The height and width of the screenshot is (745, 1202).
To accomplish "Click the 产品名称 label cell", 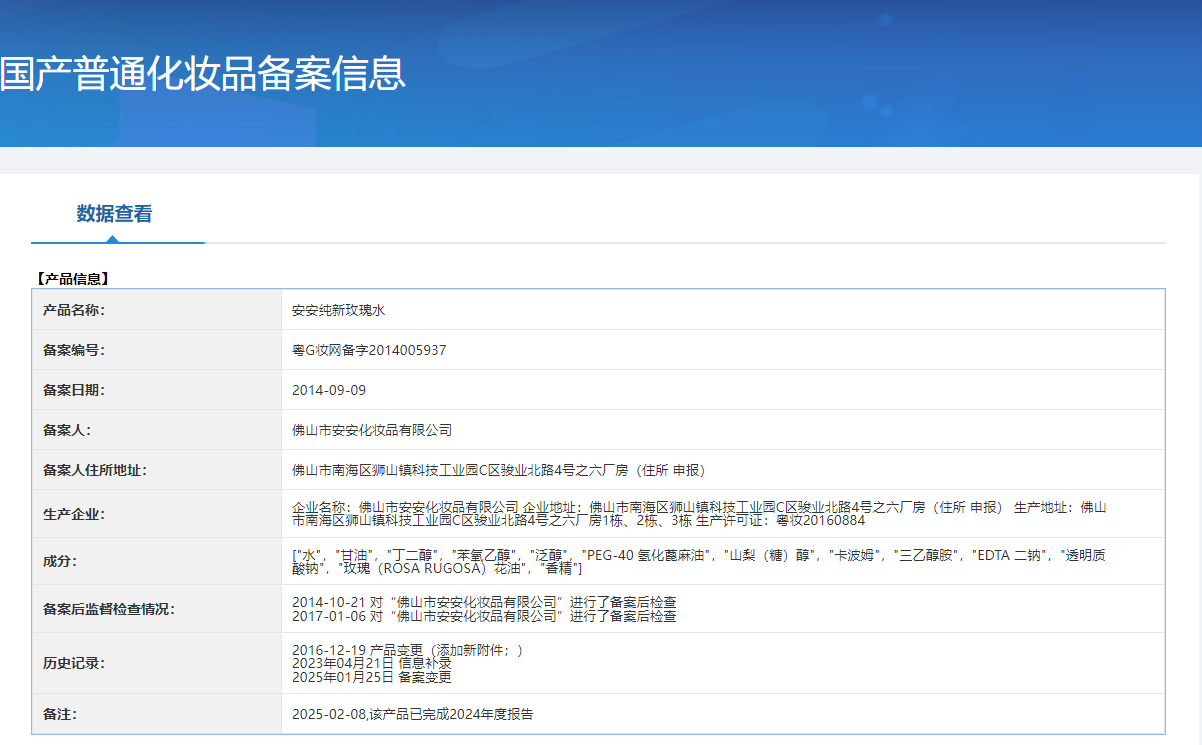I will (157, 310).
